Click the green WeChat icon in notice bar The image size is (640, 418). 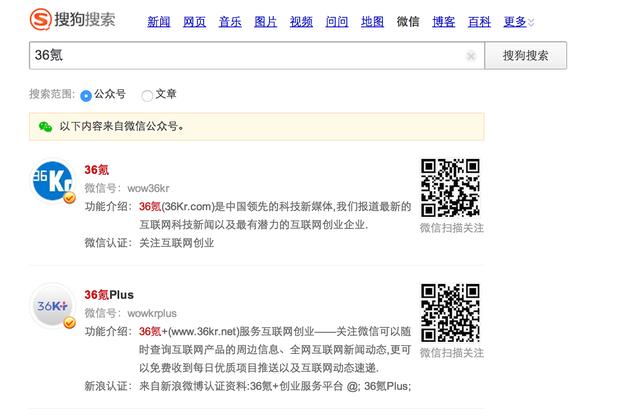(44, 127)
